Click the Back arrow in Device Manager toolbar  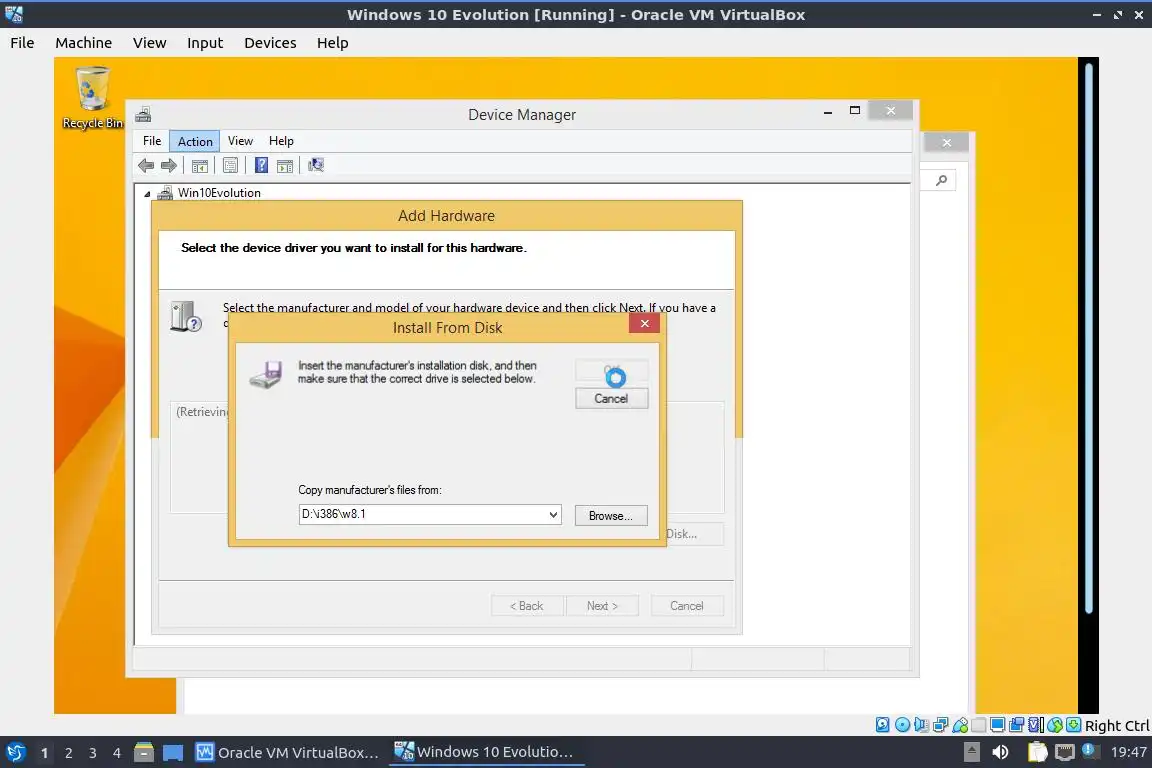(146, 165)
